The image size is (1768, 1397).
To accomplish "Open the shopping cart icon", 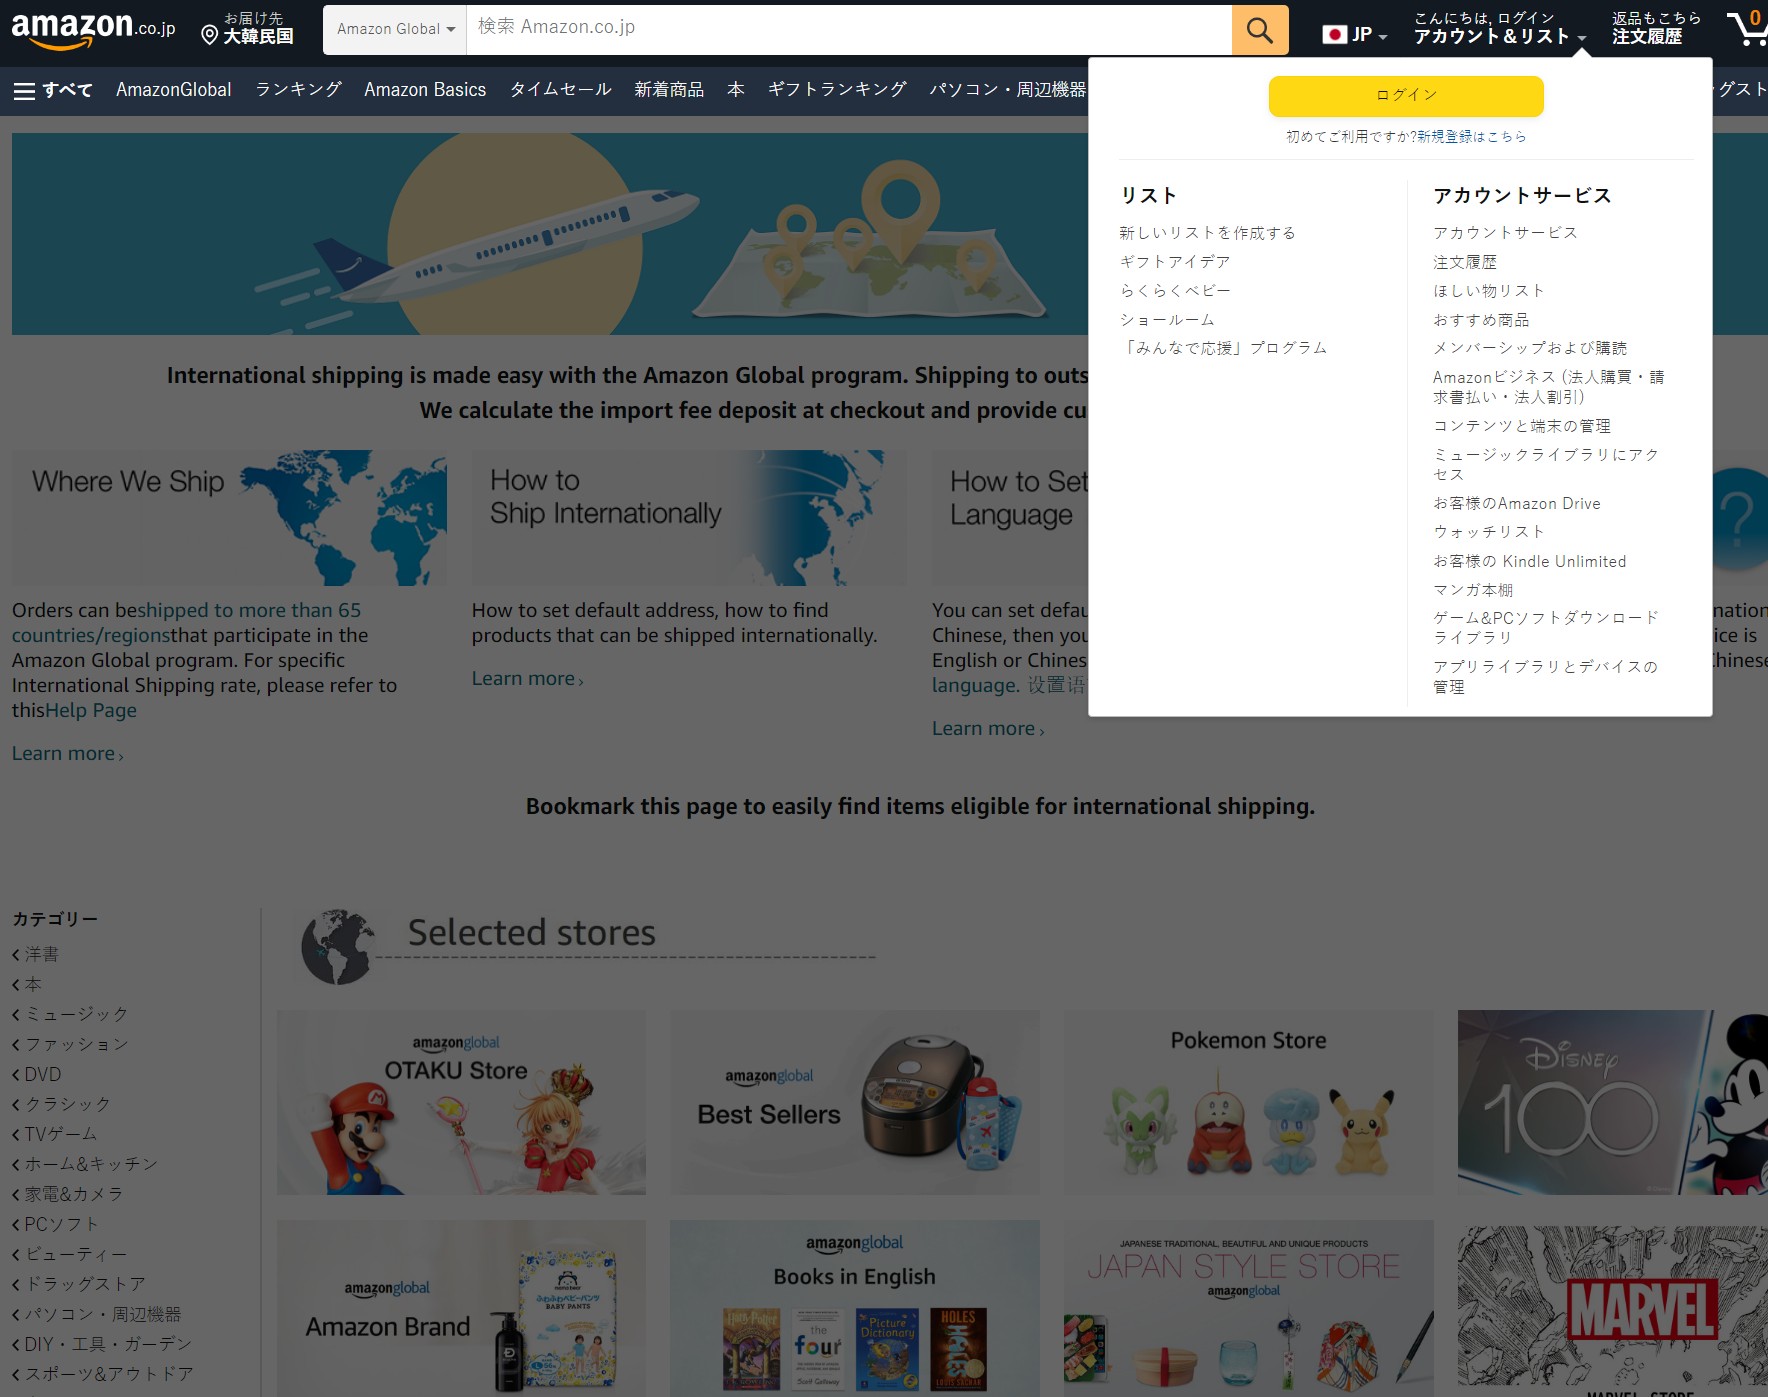I will point(1747,28).
